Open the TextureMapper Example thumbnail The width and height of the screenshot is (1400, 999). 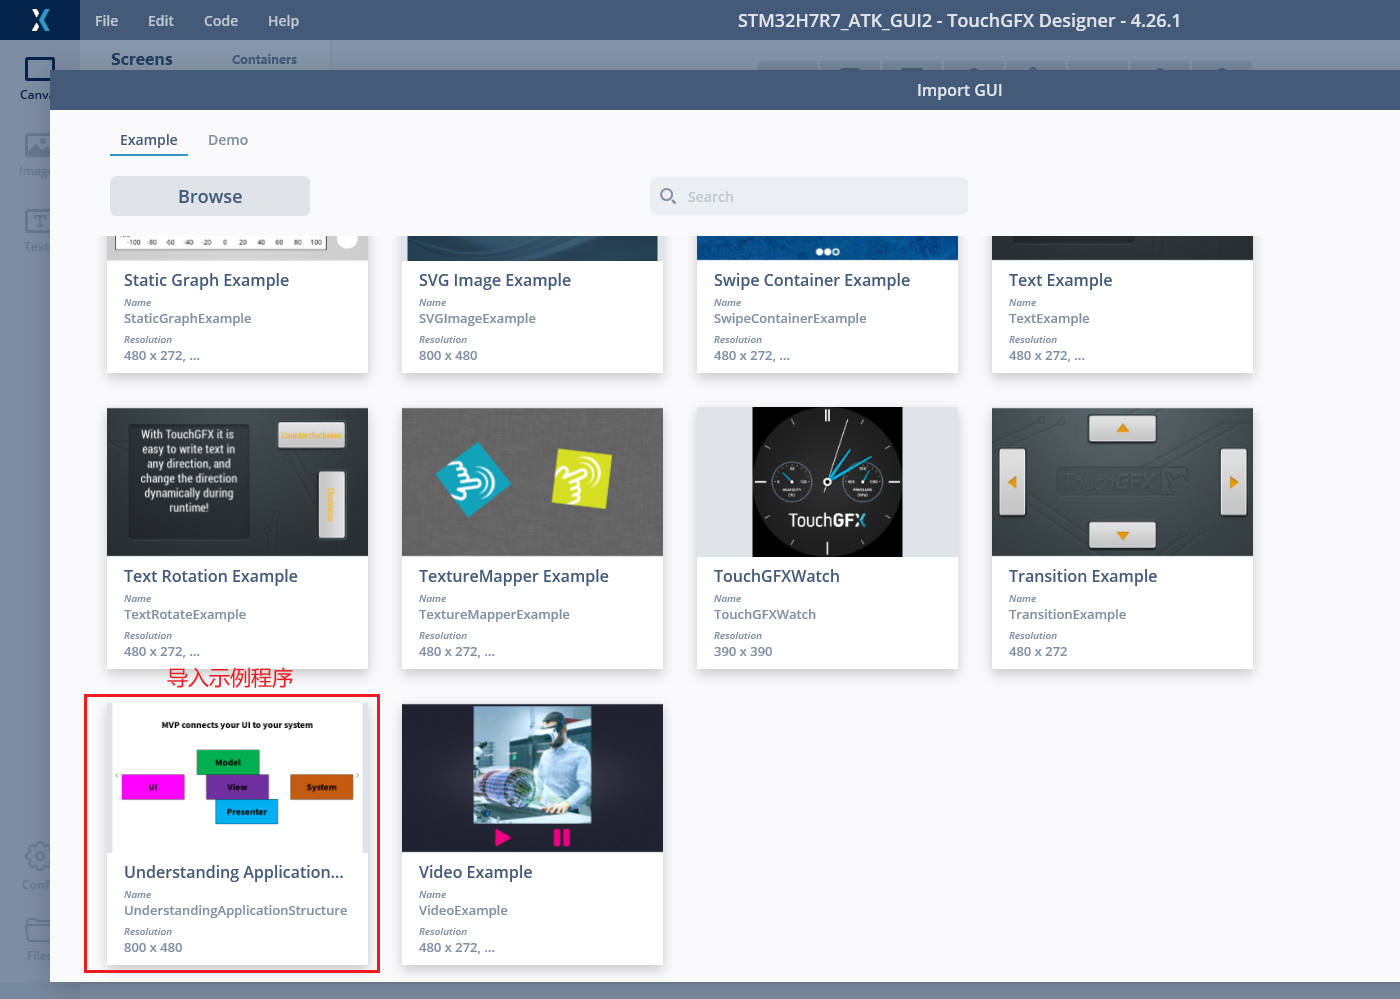pyautogui.click(x=532, y=482)
